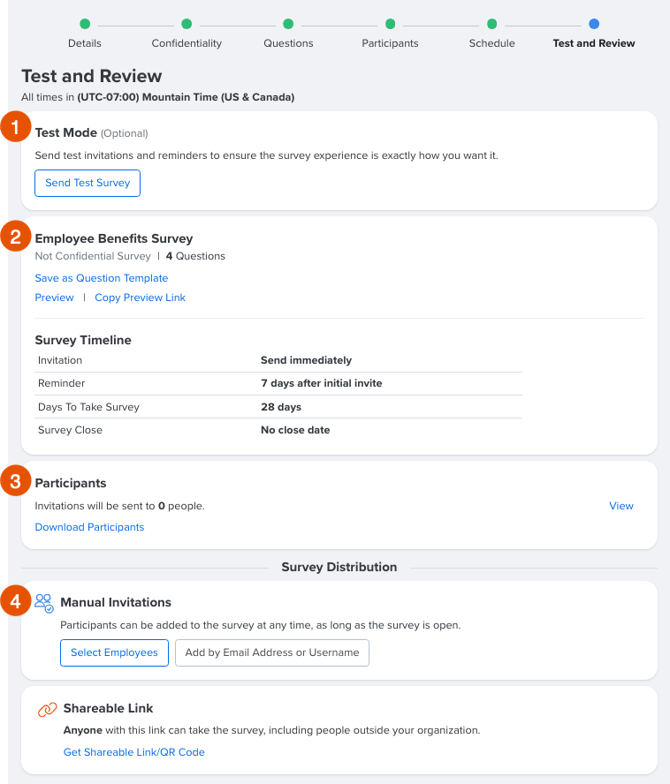Go to the Confidentiality step
Viewport: 670px width, 784px height.
click(186, 43)
